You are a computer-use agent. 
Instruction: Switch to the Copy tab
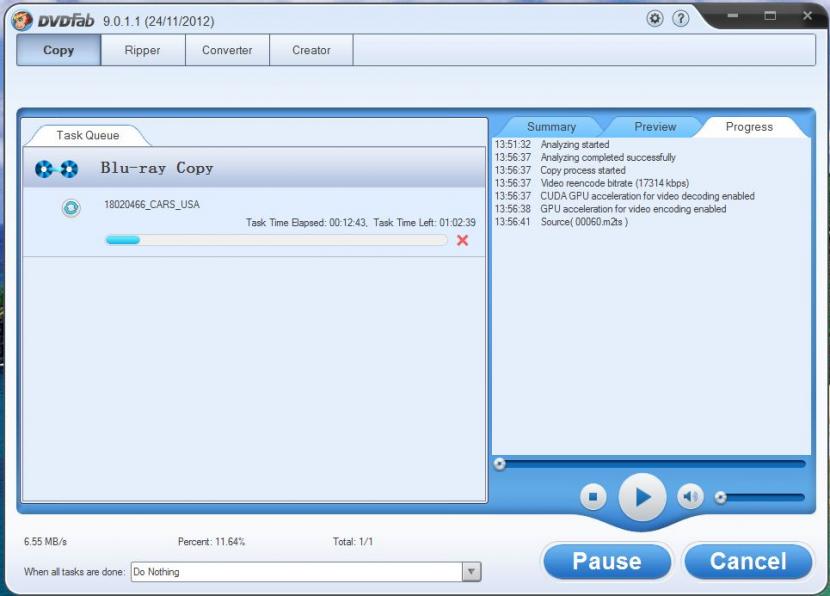(59, 50)
